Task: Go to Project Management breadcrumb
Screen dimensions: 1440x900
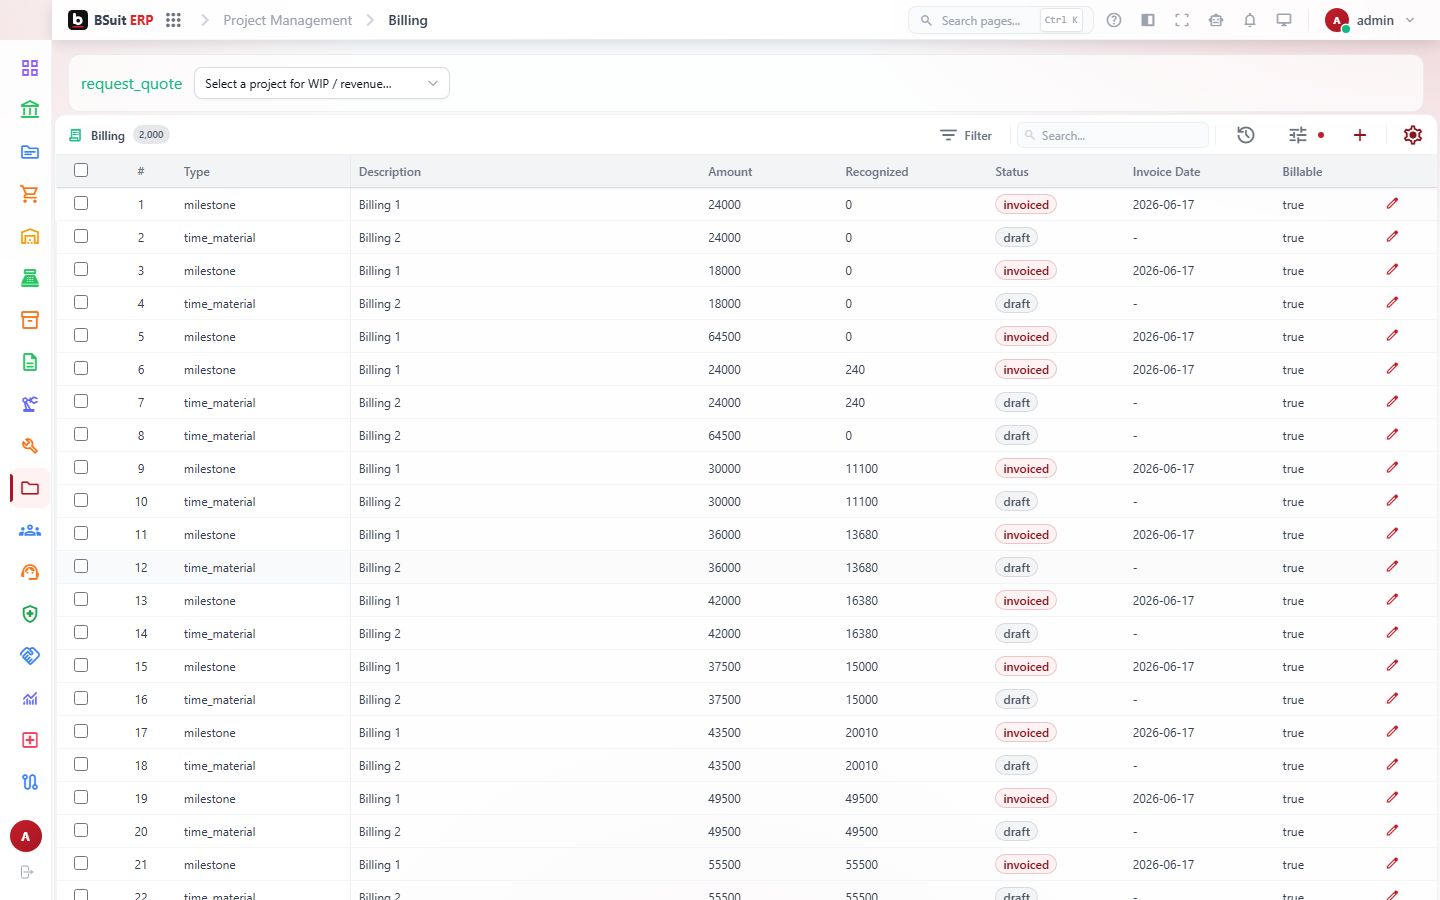Action: pyautogui.click(x=288, y=20)
